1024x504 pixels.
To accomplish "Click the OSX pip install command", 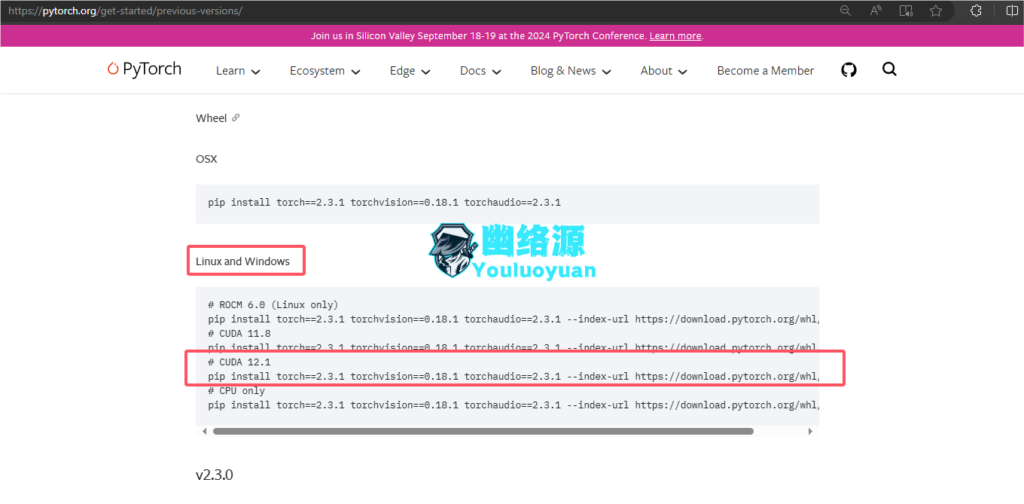I will point(384,203).
